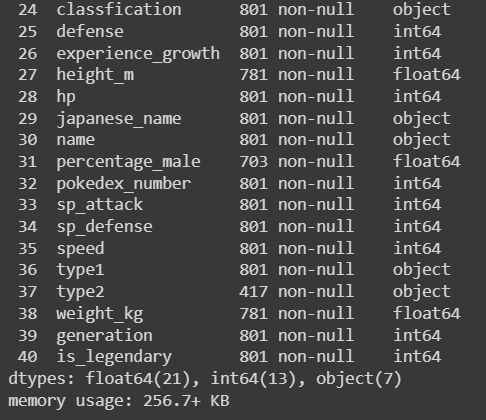This screenshot has height=420, width=486.
Task: Select the pokedex_number column name
Action: pyautogui.click(x=124, y=184)
